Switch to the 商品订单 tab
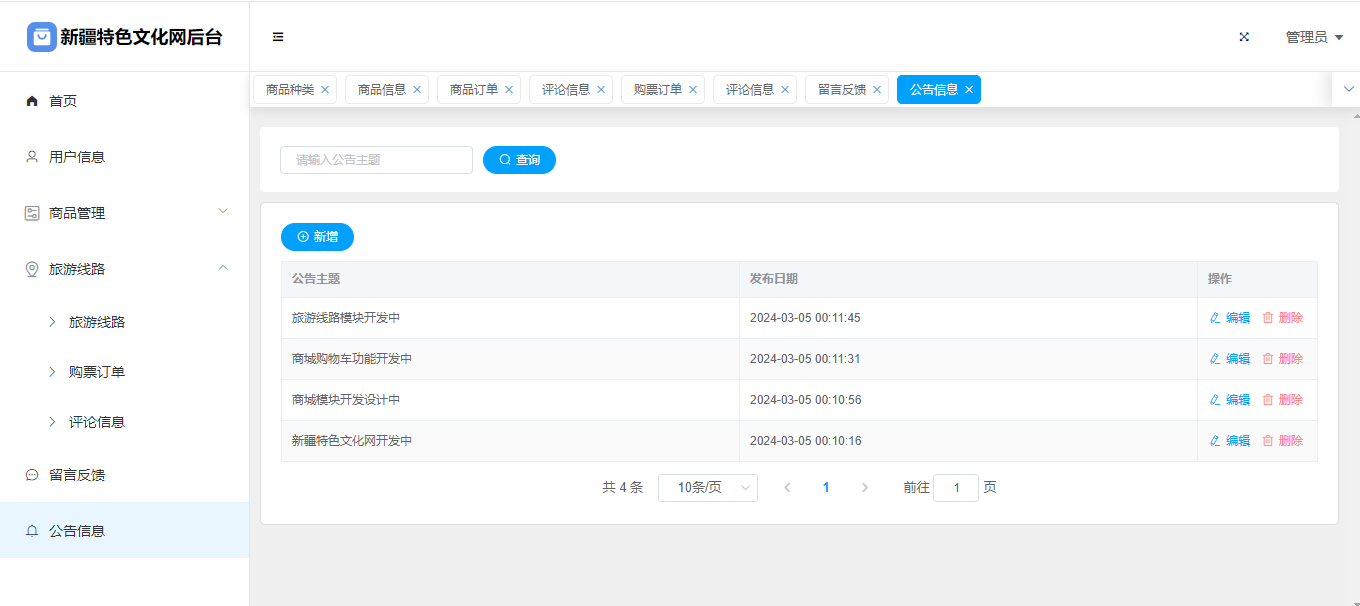Image resolution: width=1360 pixels, height=606 pixels. pos(473,90)
